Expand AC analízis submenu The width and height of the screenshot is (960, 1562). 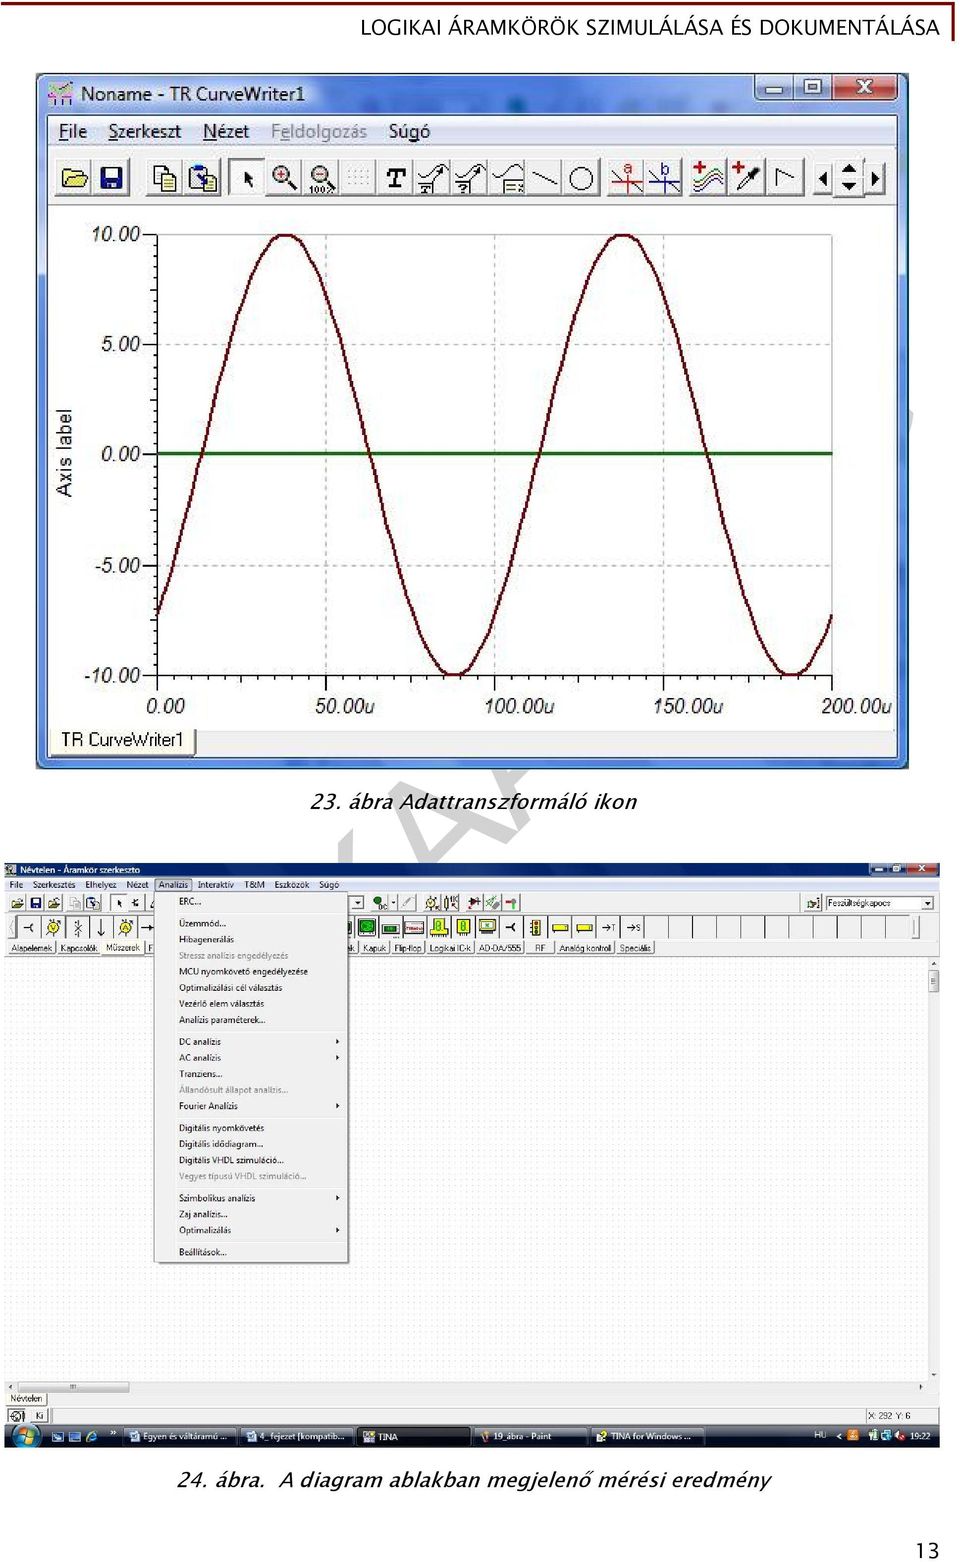251,1057
